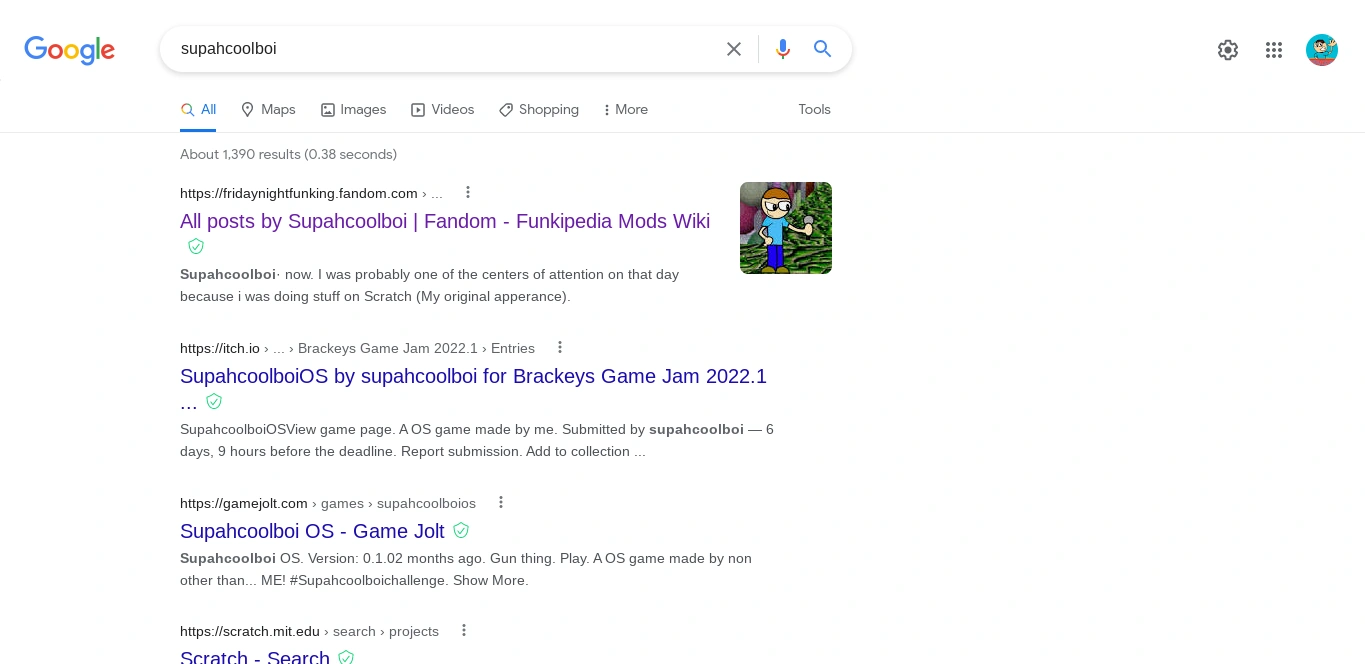Image resolution: width=1365 pixels, height=664 pixels.
Task: Open search Tools options
Action: 814,110
